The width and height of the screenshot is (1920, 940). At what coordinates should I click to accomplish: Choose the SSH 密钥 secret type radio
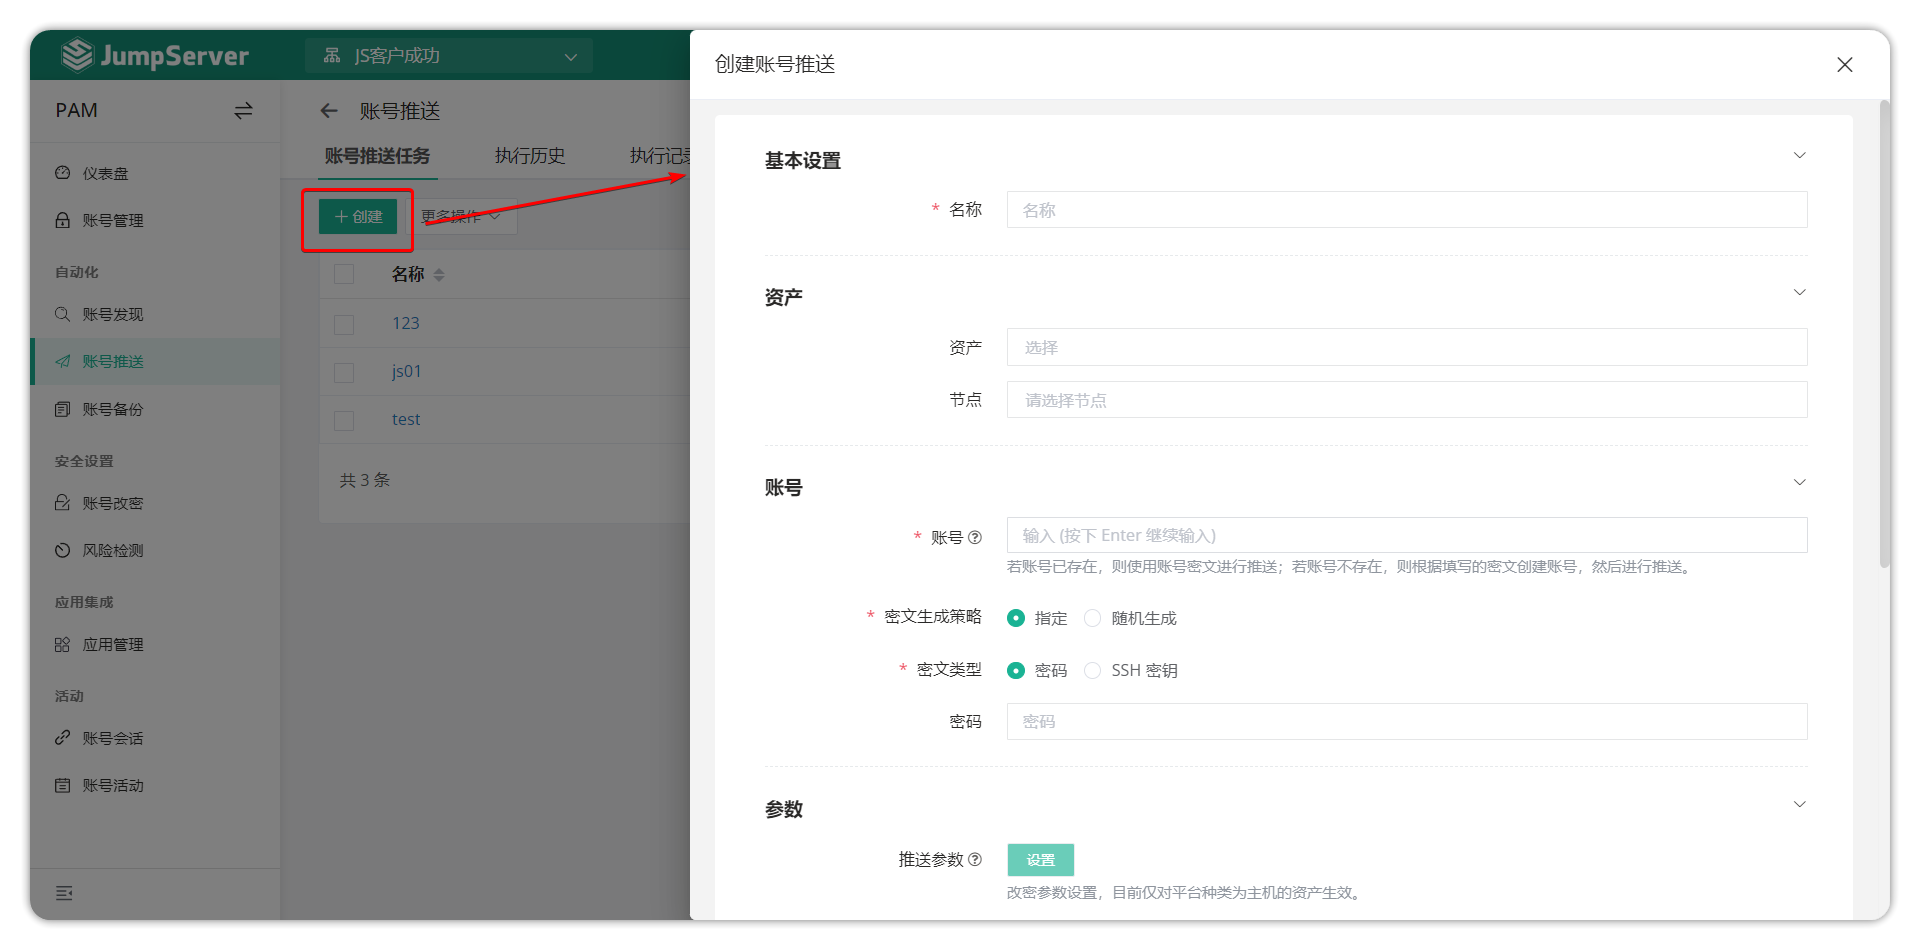coord(1092,670)
